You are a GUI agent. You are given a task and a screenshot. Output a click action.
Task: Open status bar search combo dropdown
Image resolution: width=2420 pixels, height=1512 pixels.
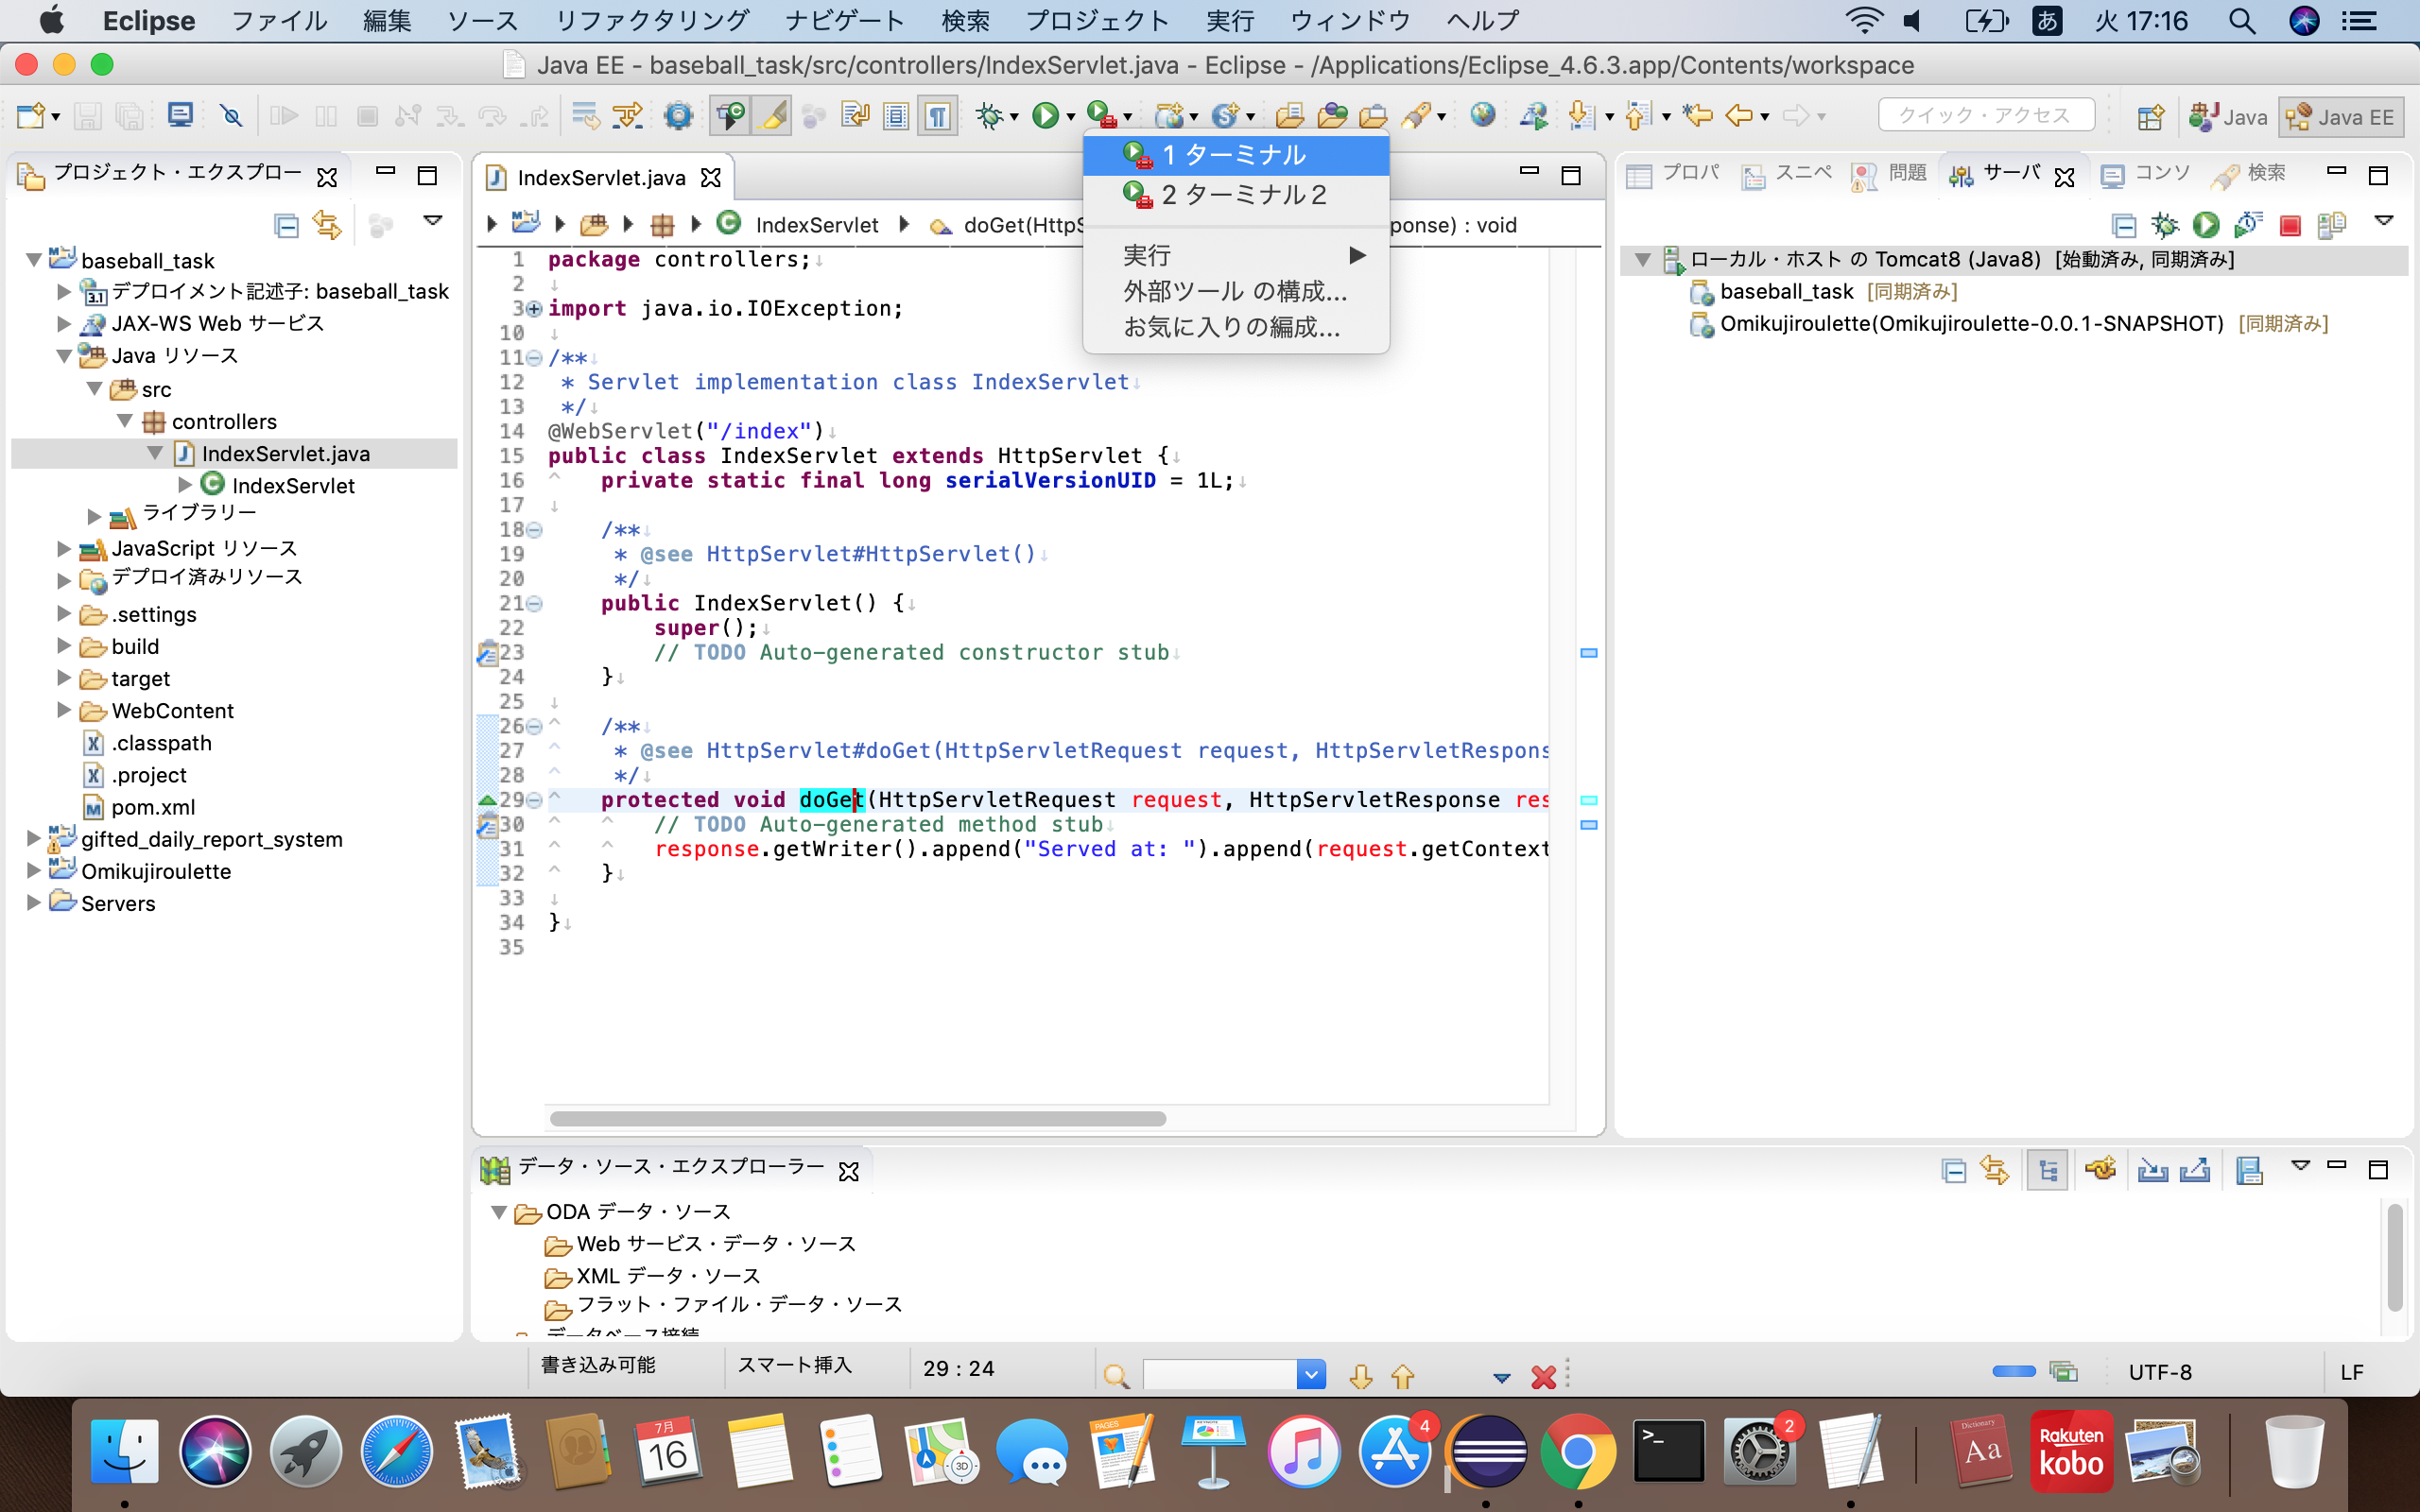pyautogui.click(x=1311, y=1375)
